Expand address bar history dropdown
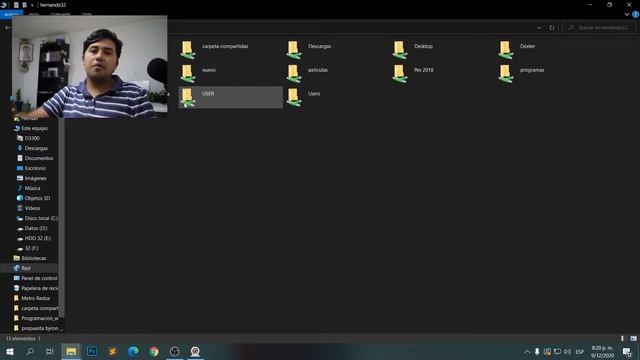The image size is (640, 360). [x=539, y=28]
